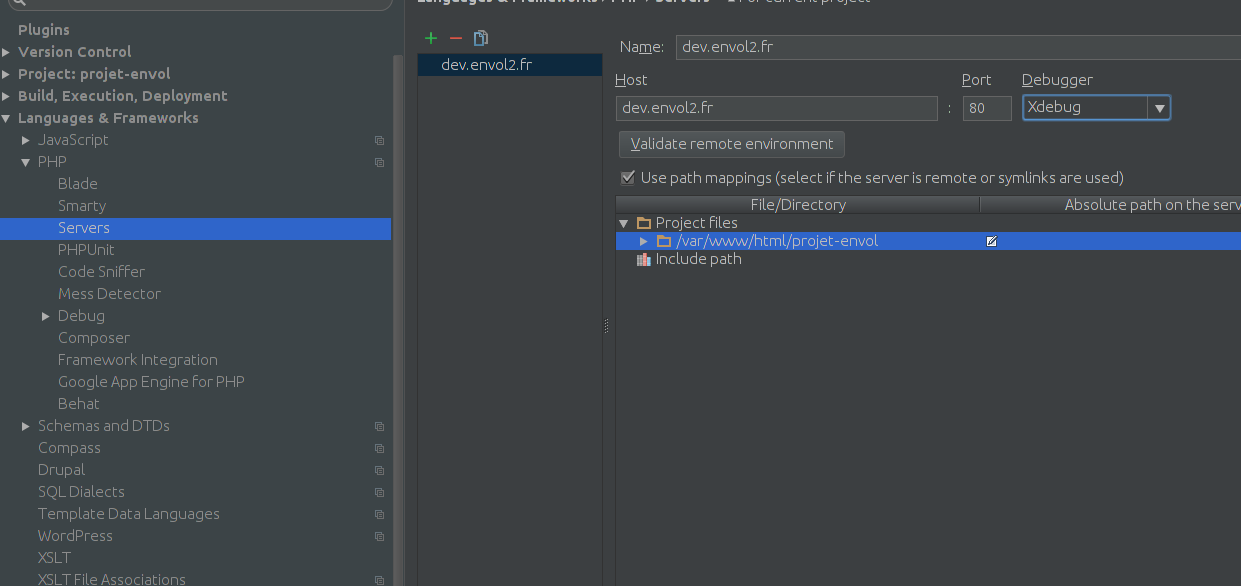The width and height of the screenshot is (1241, 586).
Task: Click File/Directory column header
Action: [x=798, y=205]
